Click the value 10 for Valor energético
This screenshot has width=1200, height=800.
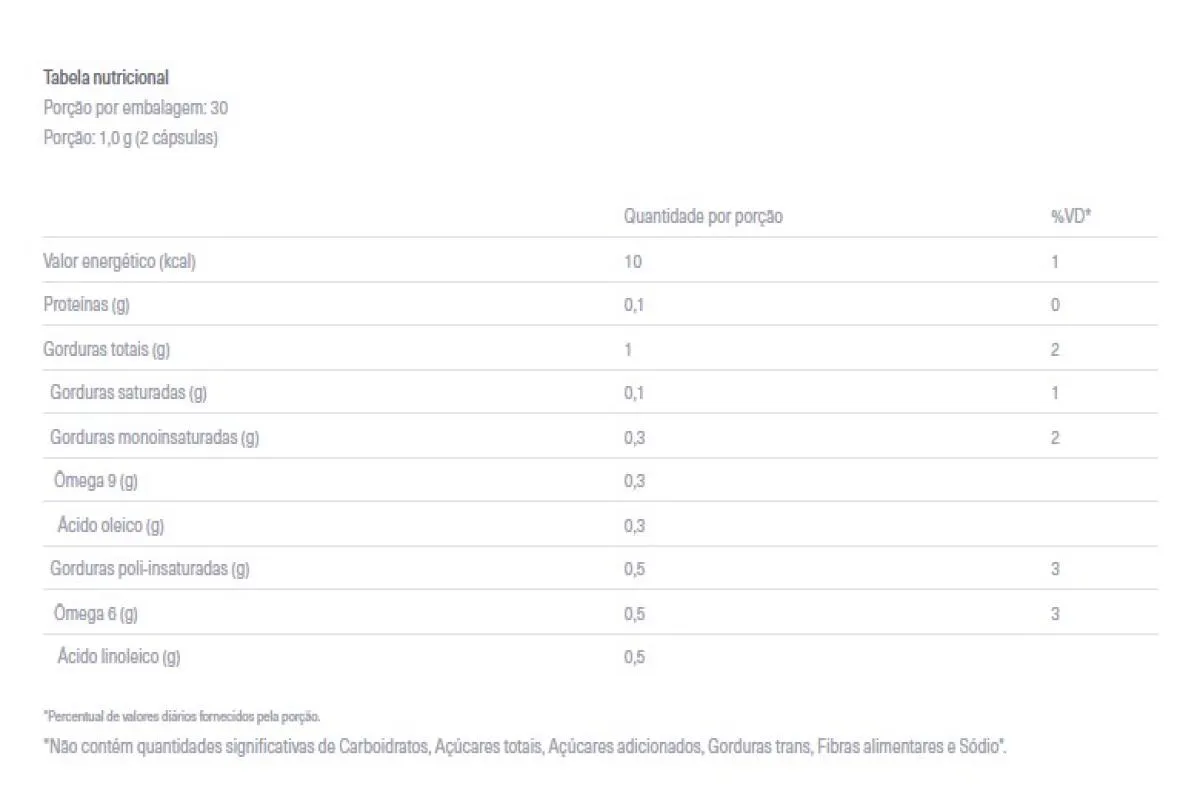pyautogui.click(x=633, y=261)
